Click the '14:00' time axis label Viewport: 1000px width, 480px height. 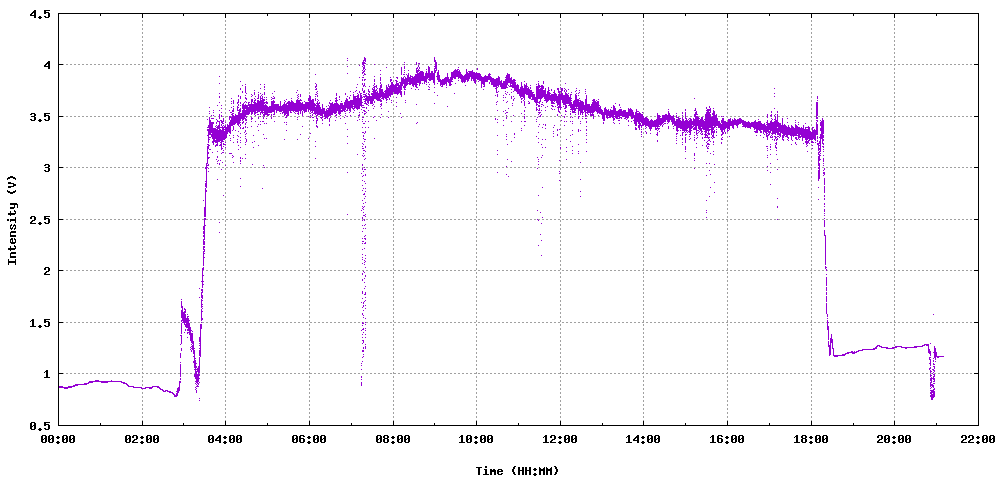point(643,439)
